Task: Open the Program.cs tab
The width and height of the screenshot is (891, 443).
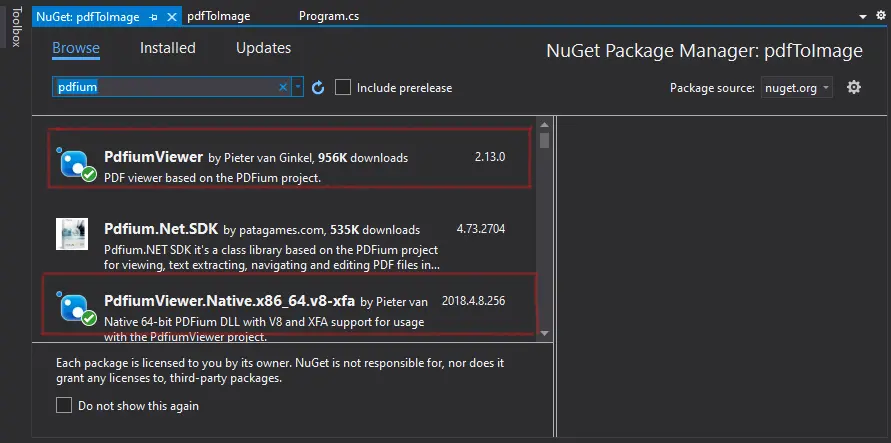Action: click(329, 16)
